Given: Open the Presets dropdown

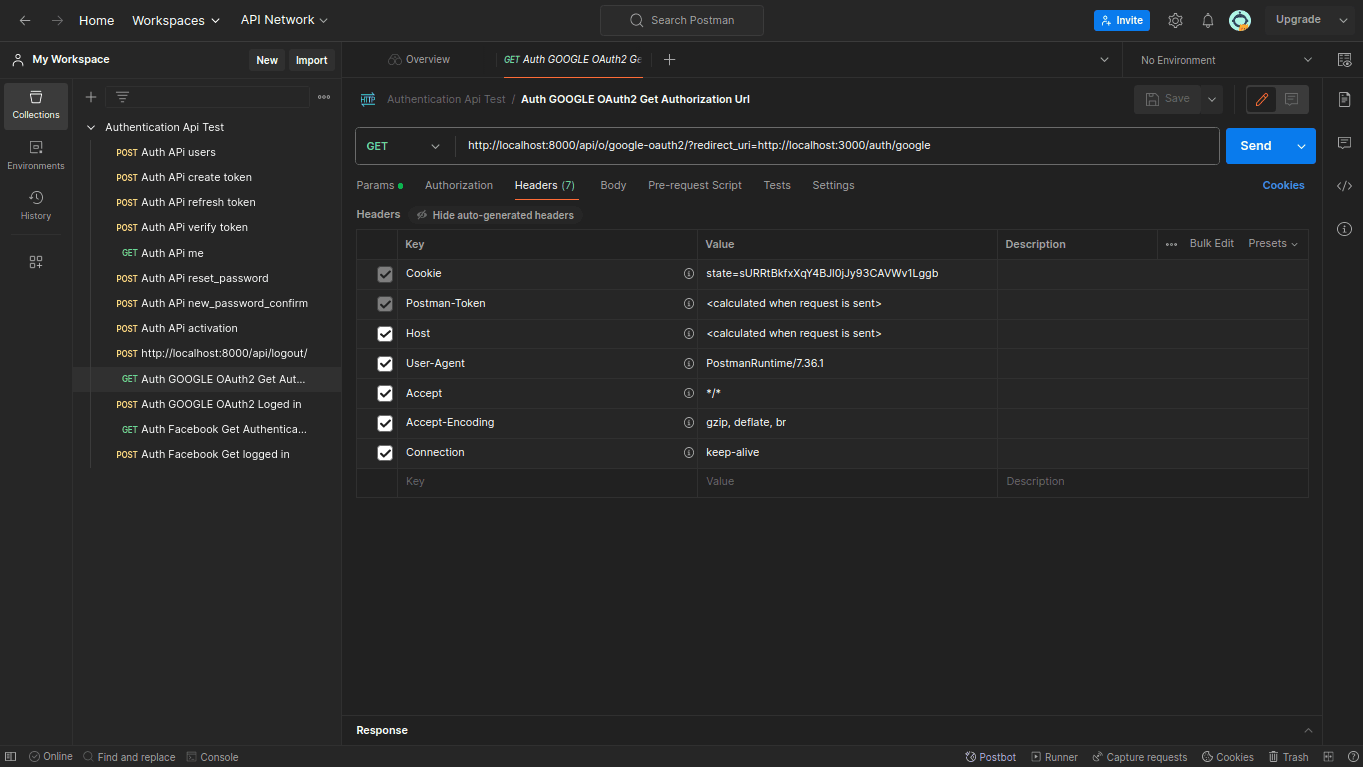Looking at the screenshot, I should [1273, 244].
